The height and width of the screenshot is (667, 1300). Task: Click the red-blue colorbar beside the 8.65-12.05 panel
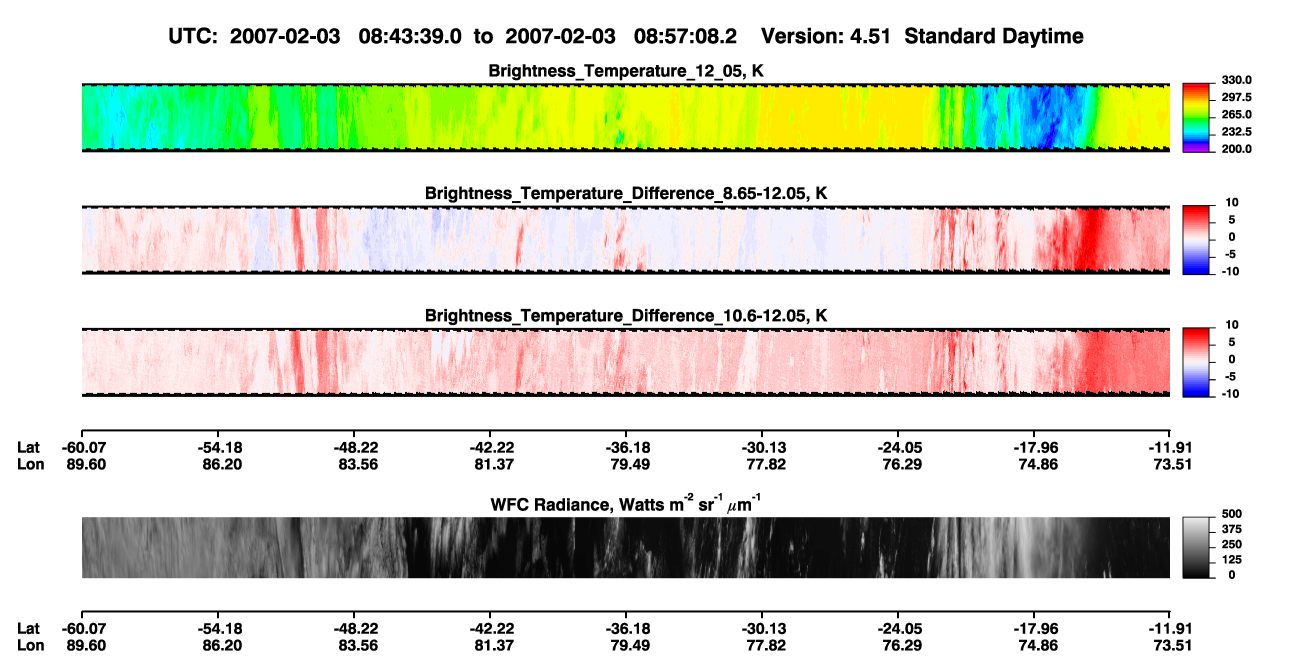pyautogui.click(x=1197, y=240)
